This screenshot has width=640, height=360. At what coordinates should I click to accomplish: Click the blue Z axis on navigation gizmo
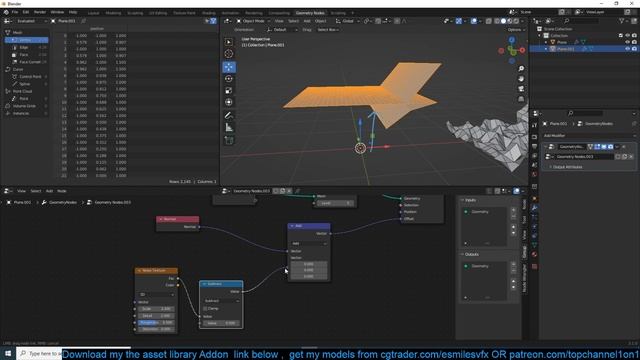pyautogui.click(x=512, y=40)
